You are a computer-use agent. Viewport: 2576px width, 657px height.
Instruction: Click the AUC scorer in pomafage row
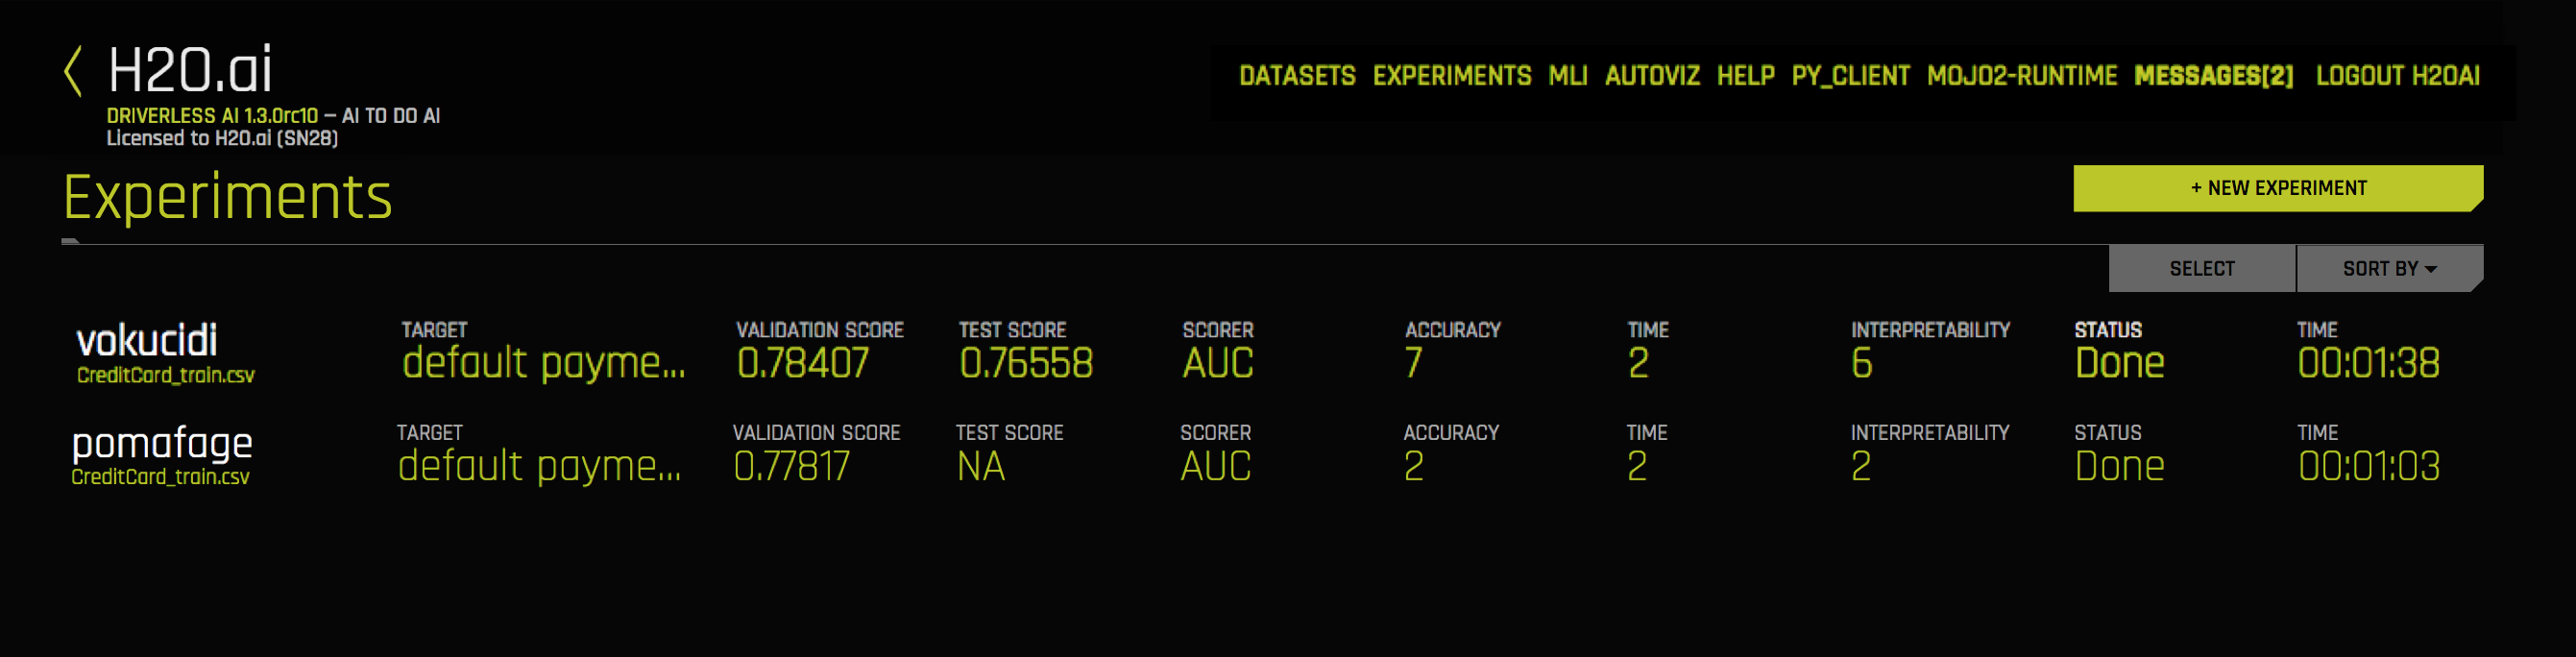click(1215, 466)
